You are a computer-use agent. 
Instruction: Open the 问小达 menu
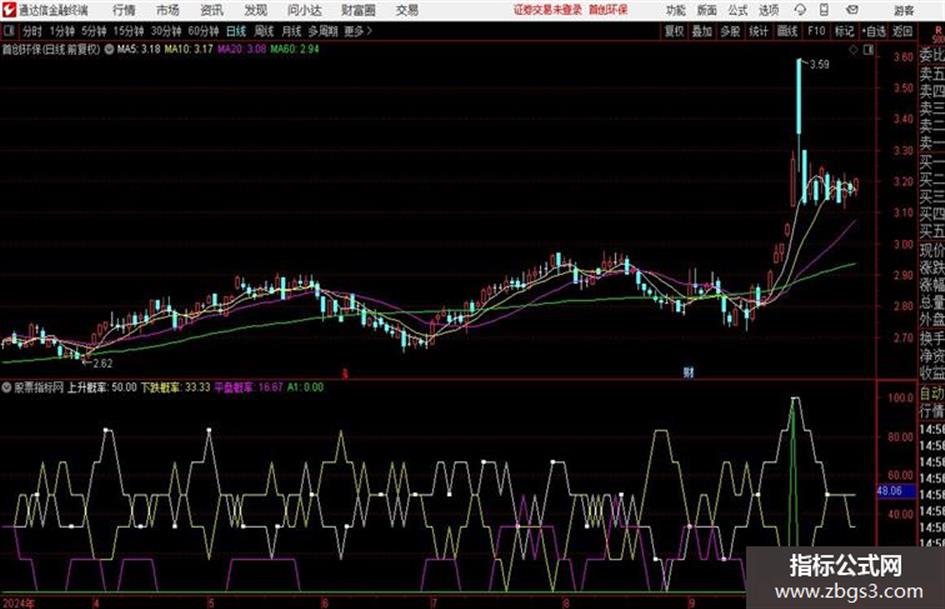pyautogui.click(x=304, y=10)
